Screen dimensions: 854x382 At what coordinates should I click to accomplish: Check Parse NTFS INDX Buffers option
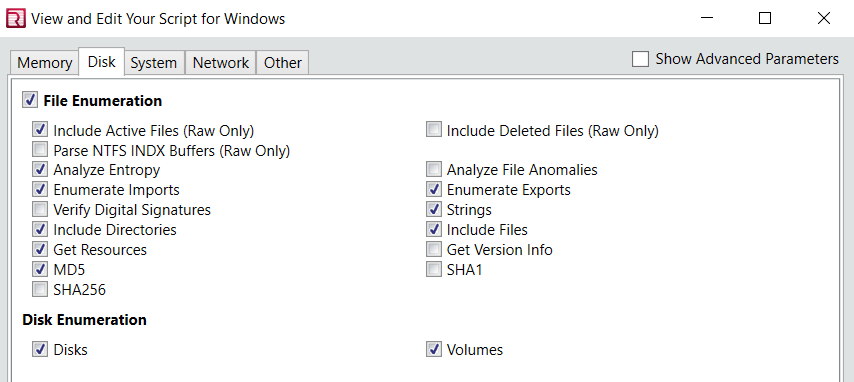[x=40, y=149]
